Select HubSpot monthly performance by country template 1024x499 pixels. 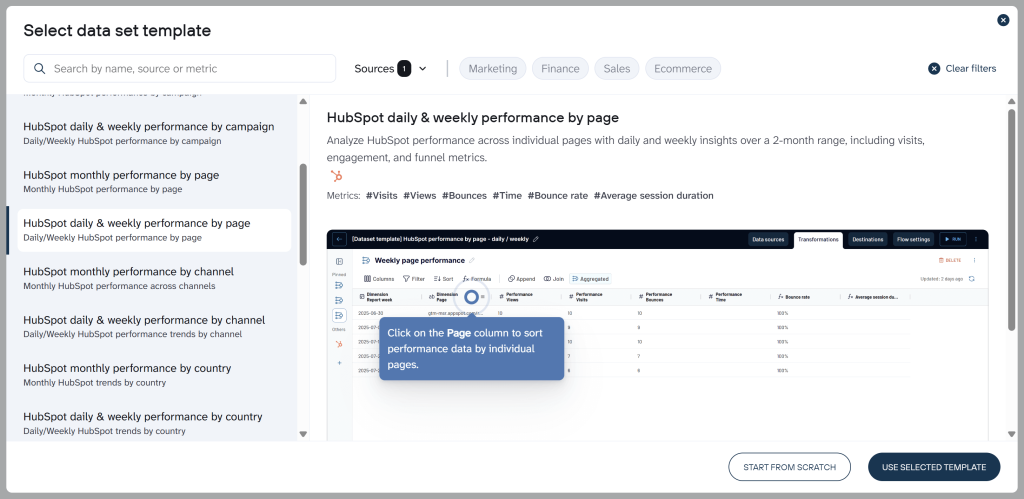click(x=154, y=375)
